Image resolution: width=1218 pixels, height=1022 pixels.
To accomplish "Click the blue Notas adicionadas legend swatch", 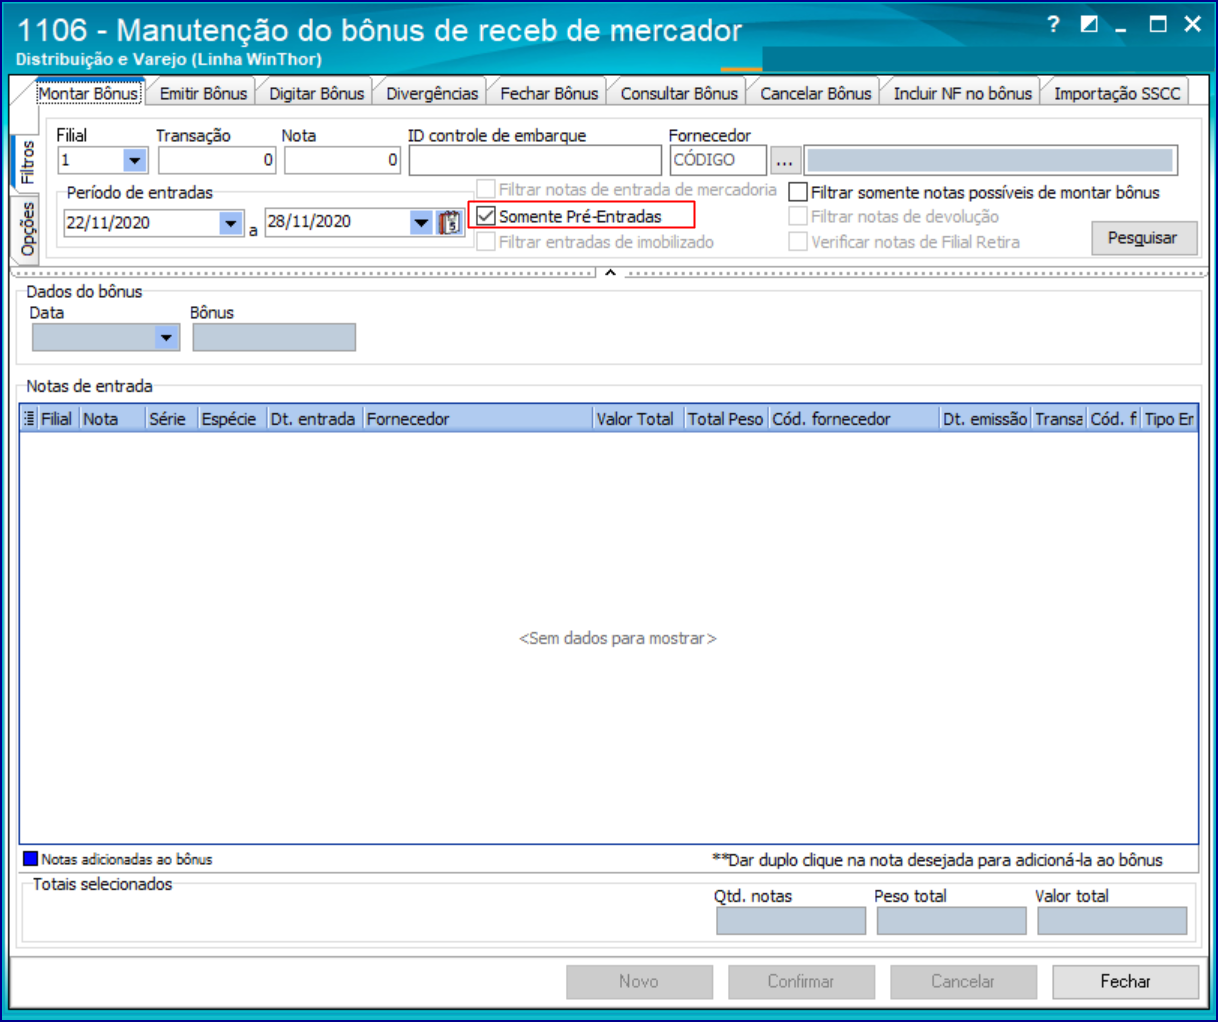I will click(31, 859).
